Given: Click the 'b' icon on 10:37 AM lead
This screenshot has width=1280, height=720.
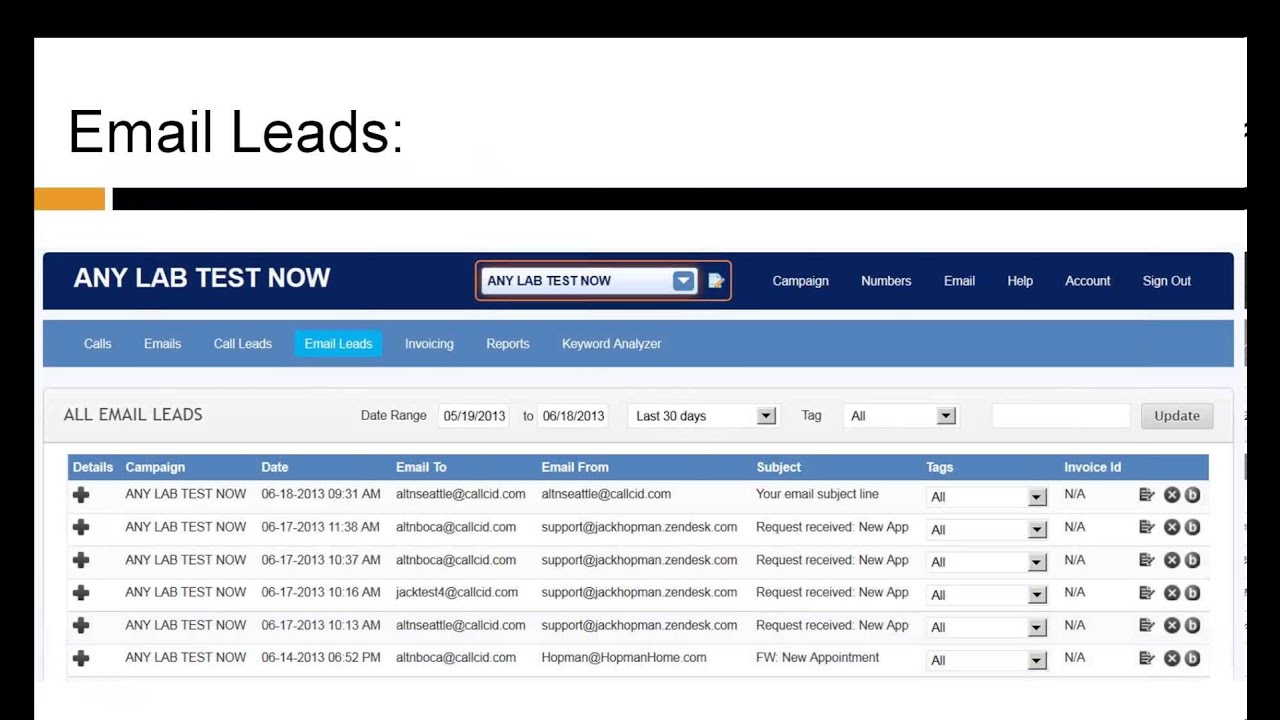Looking at the screenshot, I should pyautogui.click(x=1192, y=560).
